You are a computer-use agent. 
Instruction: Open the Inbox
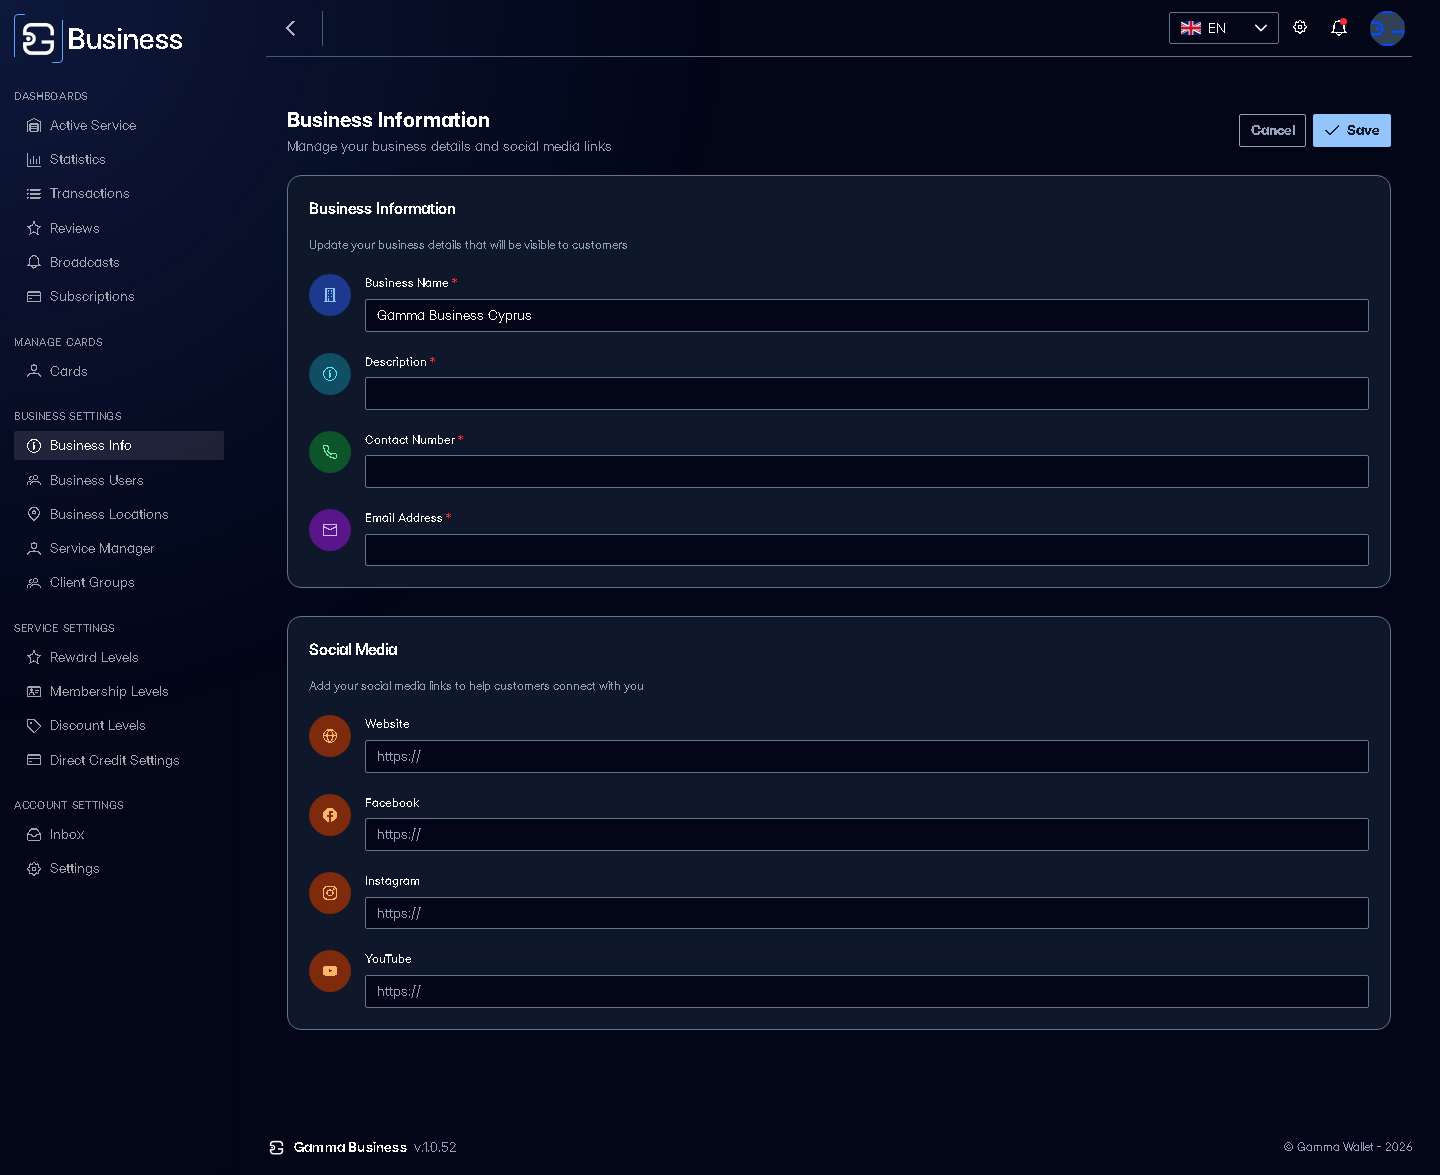point(119,834)
